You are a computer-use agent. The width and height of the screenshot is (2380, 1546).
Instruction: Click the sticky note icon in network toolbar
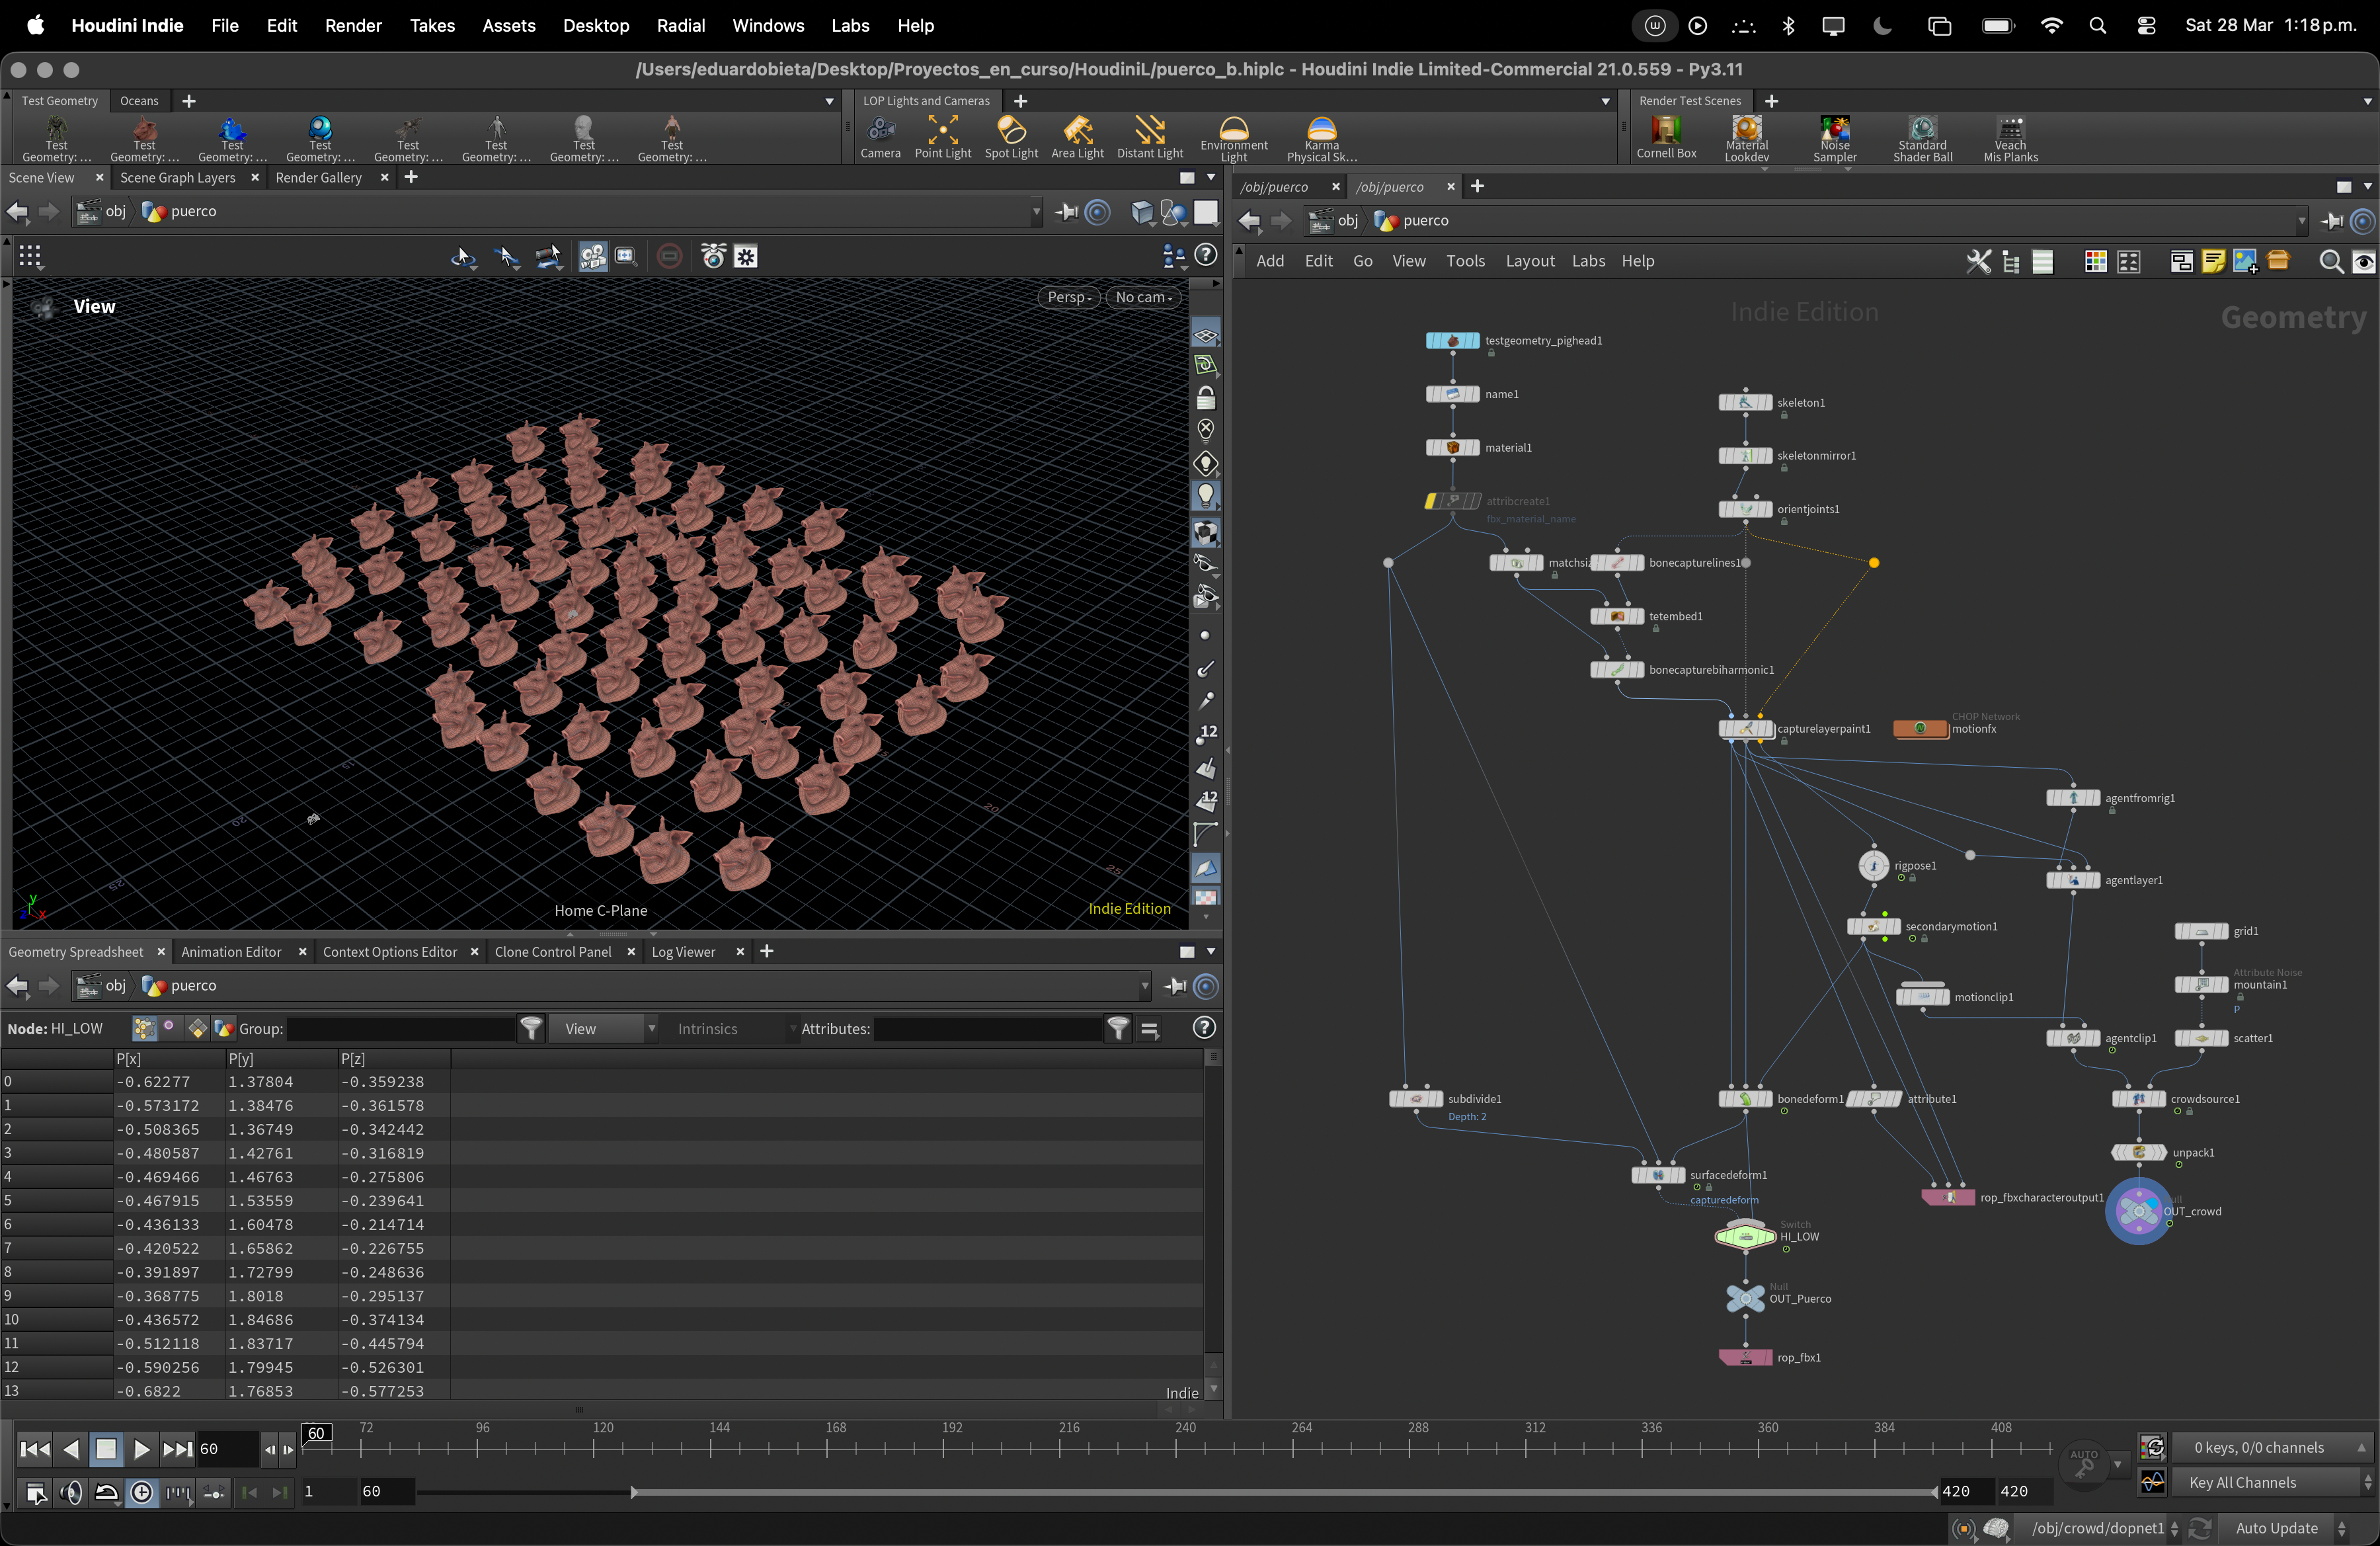(x=2213, y=262)
